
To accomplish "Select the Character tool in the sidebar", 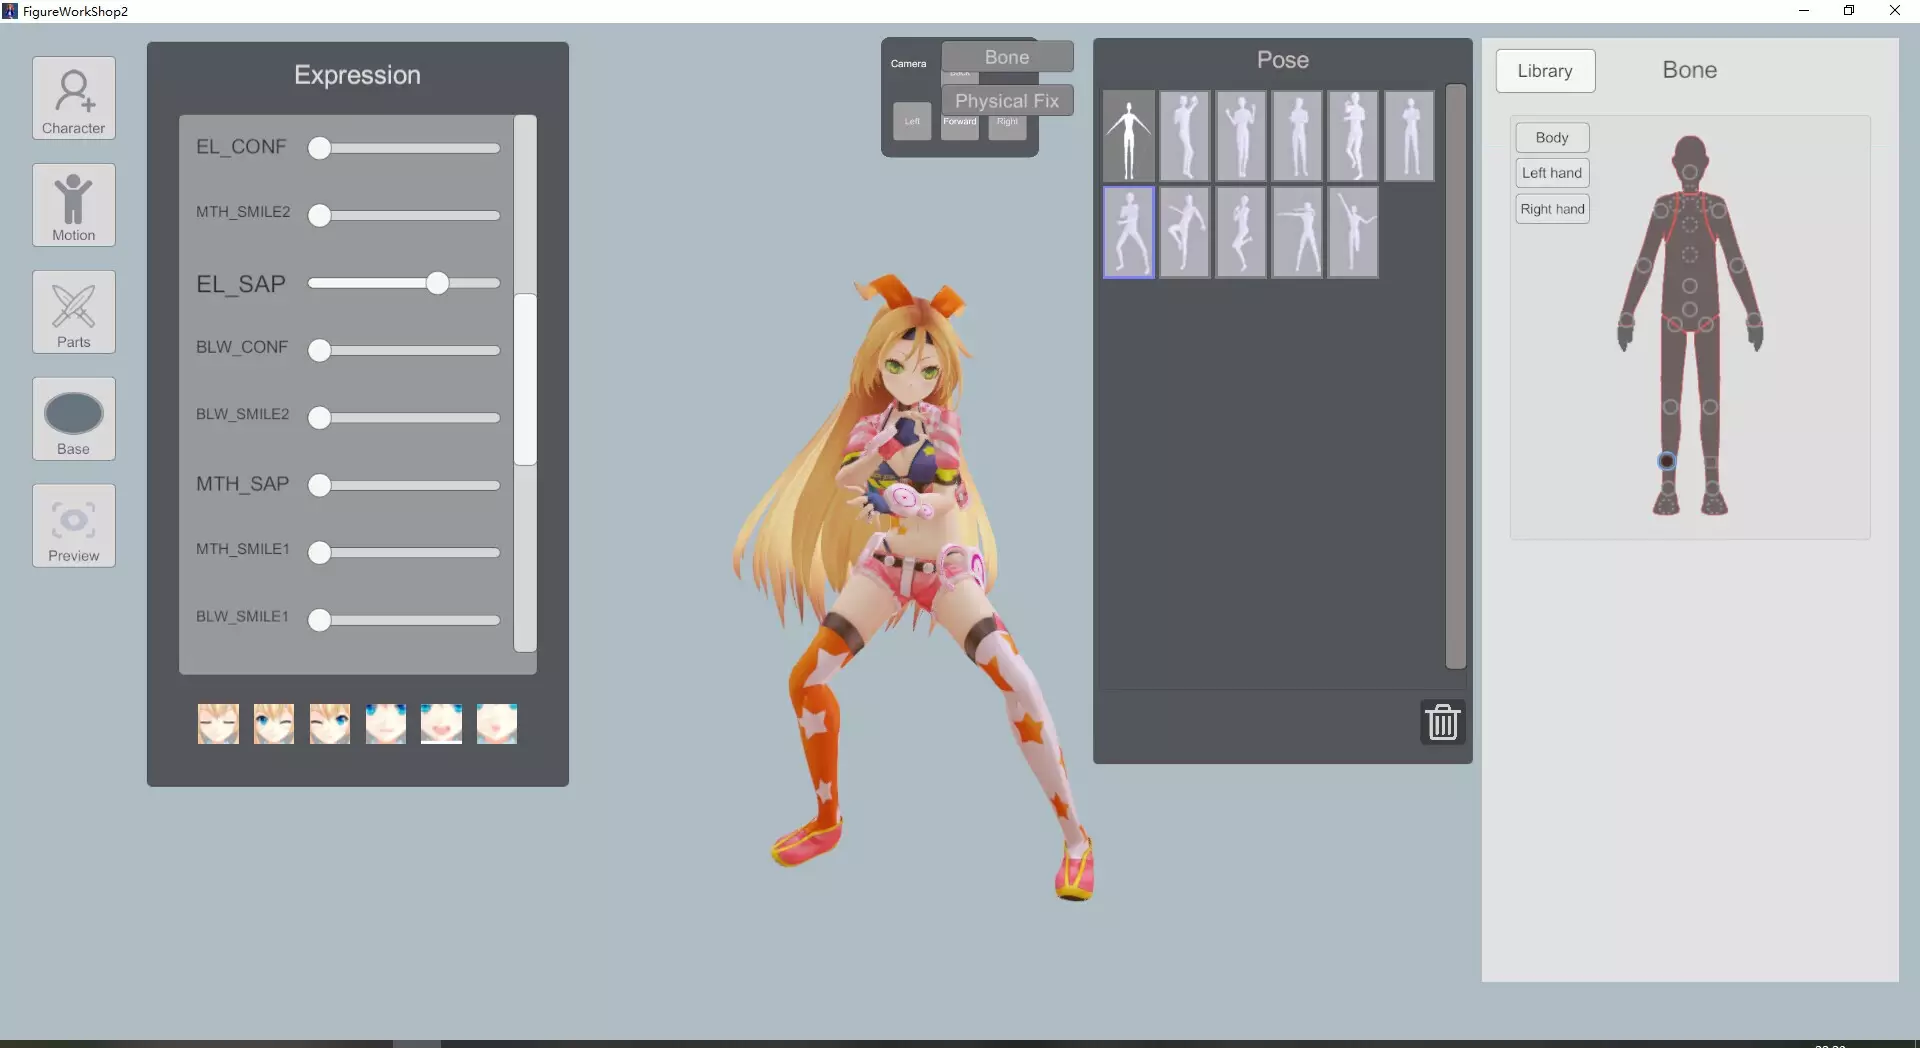I will pyautogui.click(x=73, y=98).
